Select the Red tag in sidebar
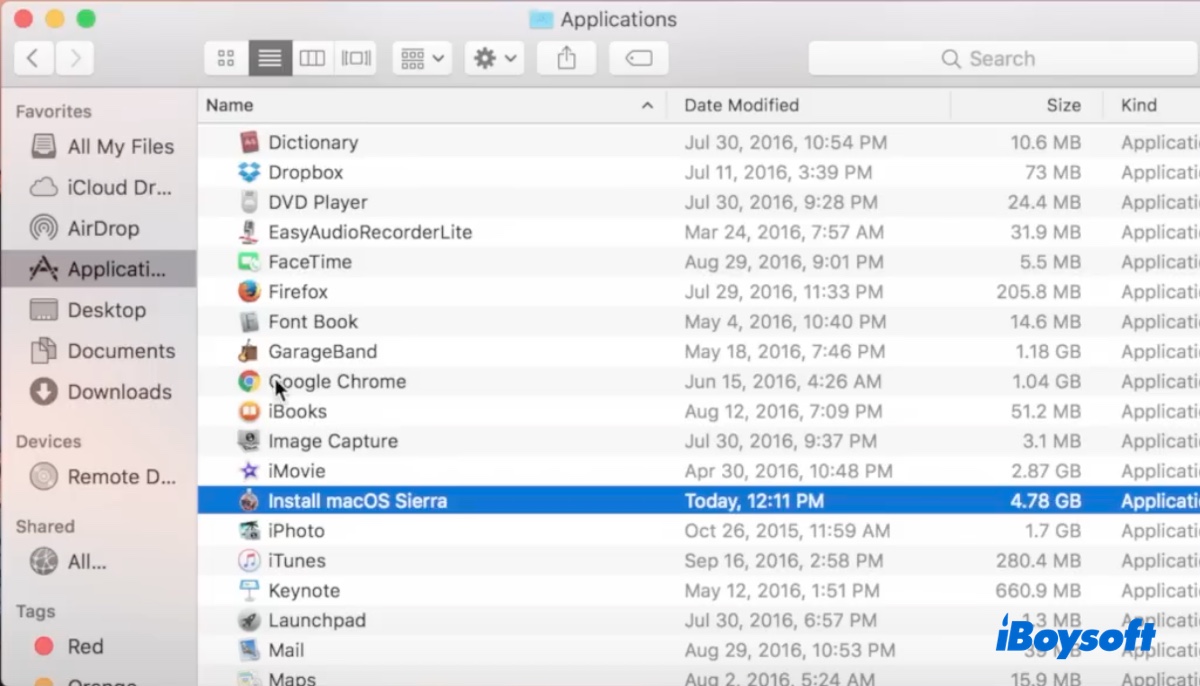This screenshot has width=1200, height=686. (84, 646)
